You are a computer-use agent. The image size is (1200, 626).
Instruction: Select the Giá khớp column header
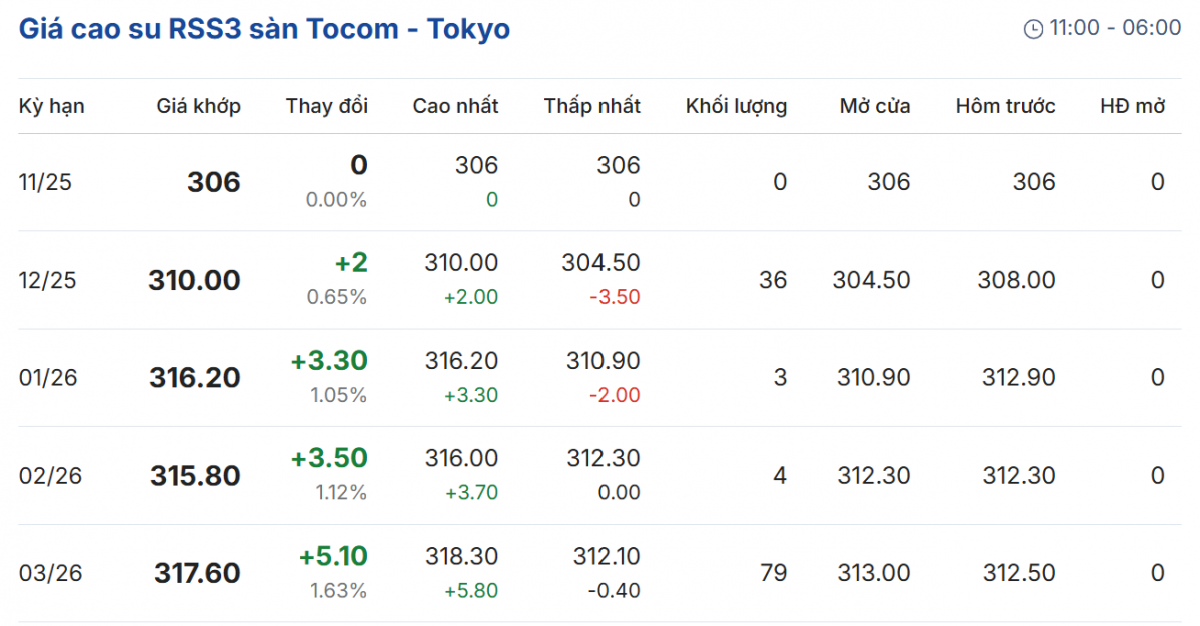pos(198,106)
